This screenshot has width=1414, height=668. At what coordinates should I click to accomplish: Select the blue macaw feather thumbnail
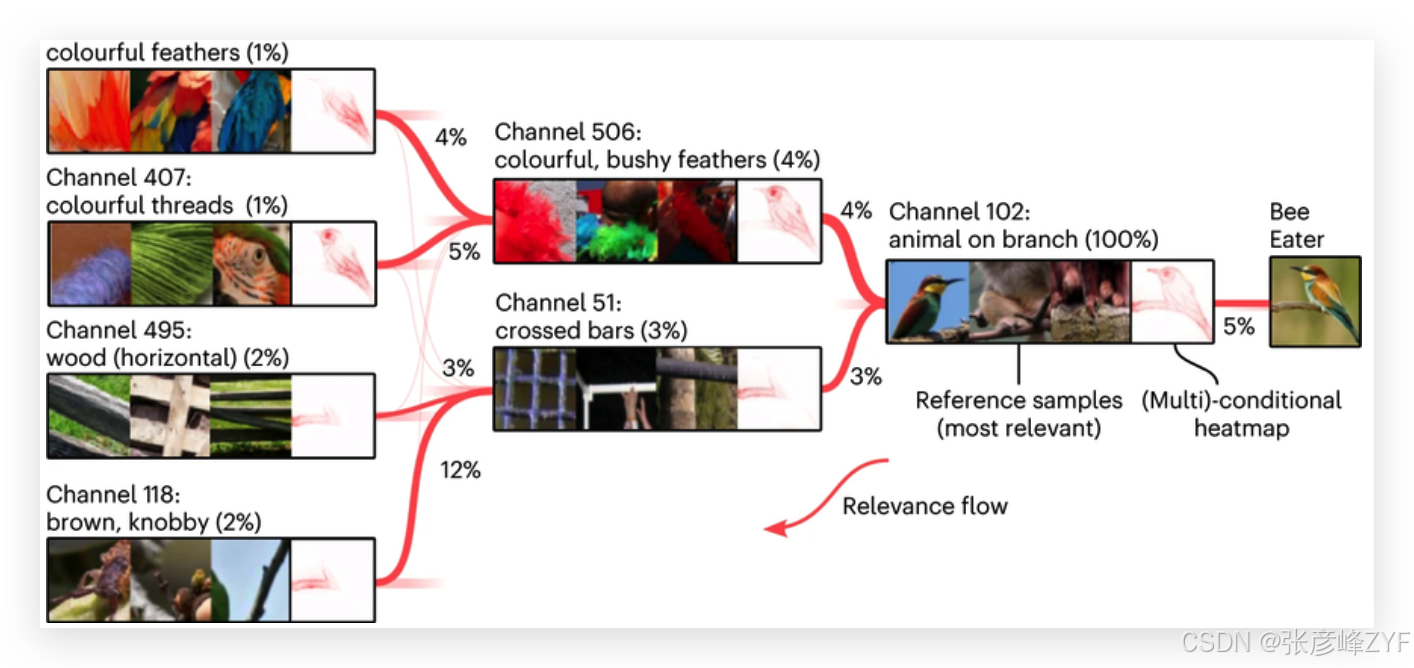(251, 110)
